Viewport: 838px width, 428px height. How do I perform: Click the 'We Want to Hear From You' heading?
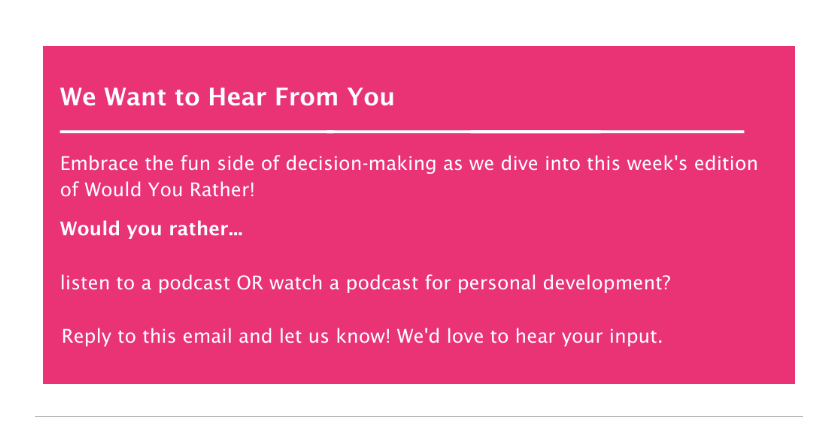pyautogui.click(x=227, y=97)
